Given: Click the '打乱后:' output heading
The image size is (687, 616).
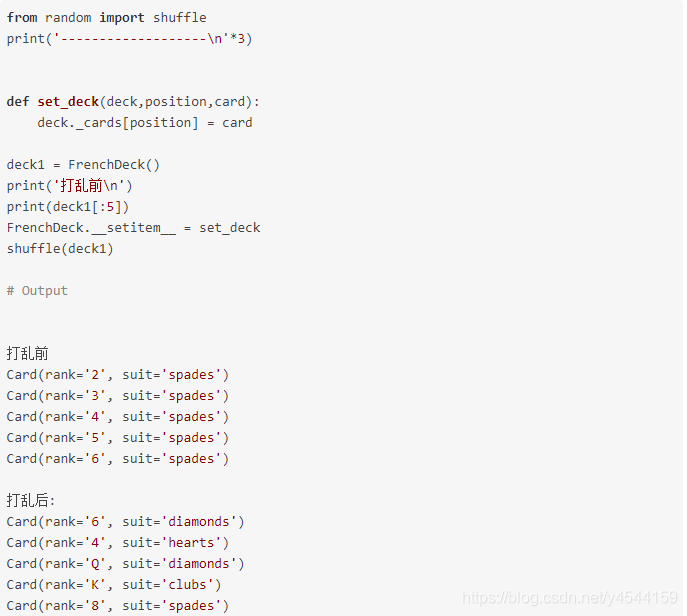Looking at the screenshot, I should click(31, 500).
